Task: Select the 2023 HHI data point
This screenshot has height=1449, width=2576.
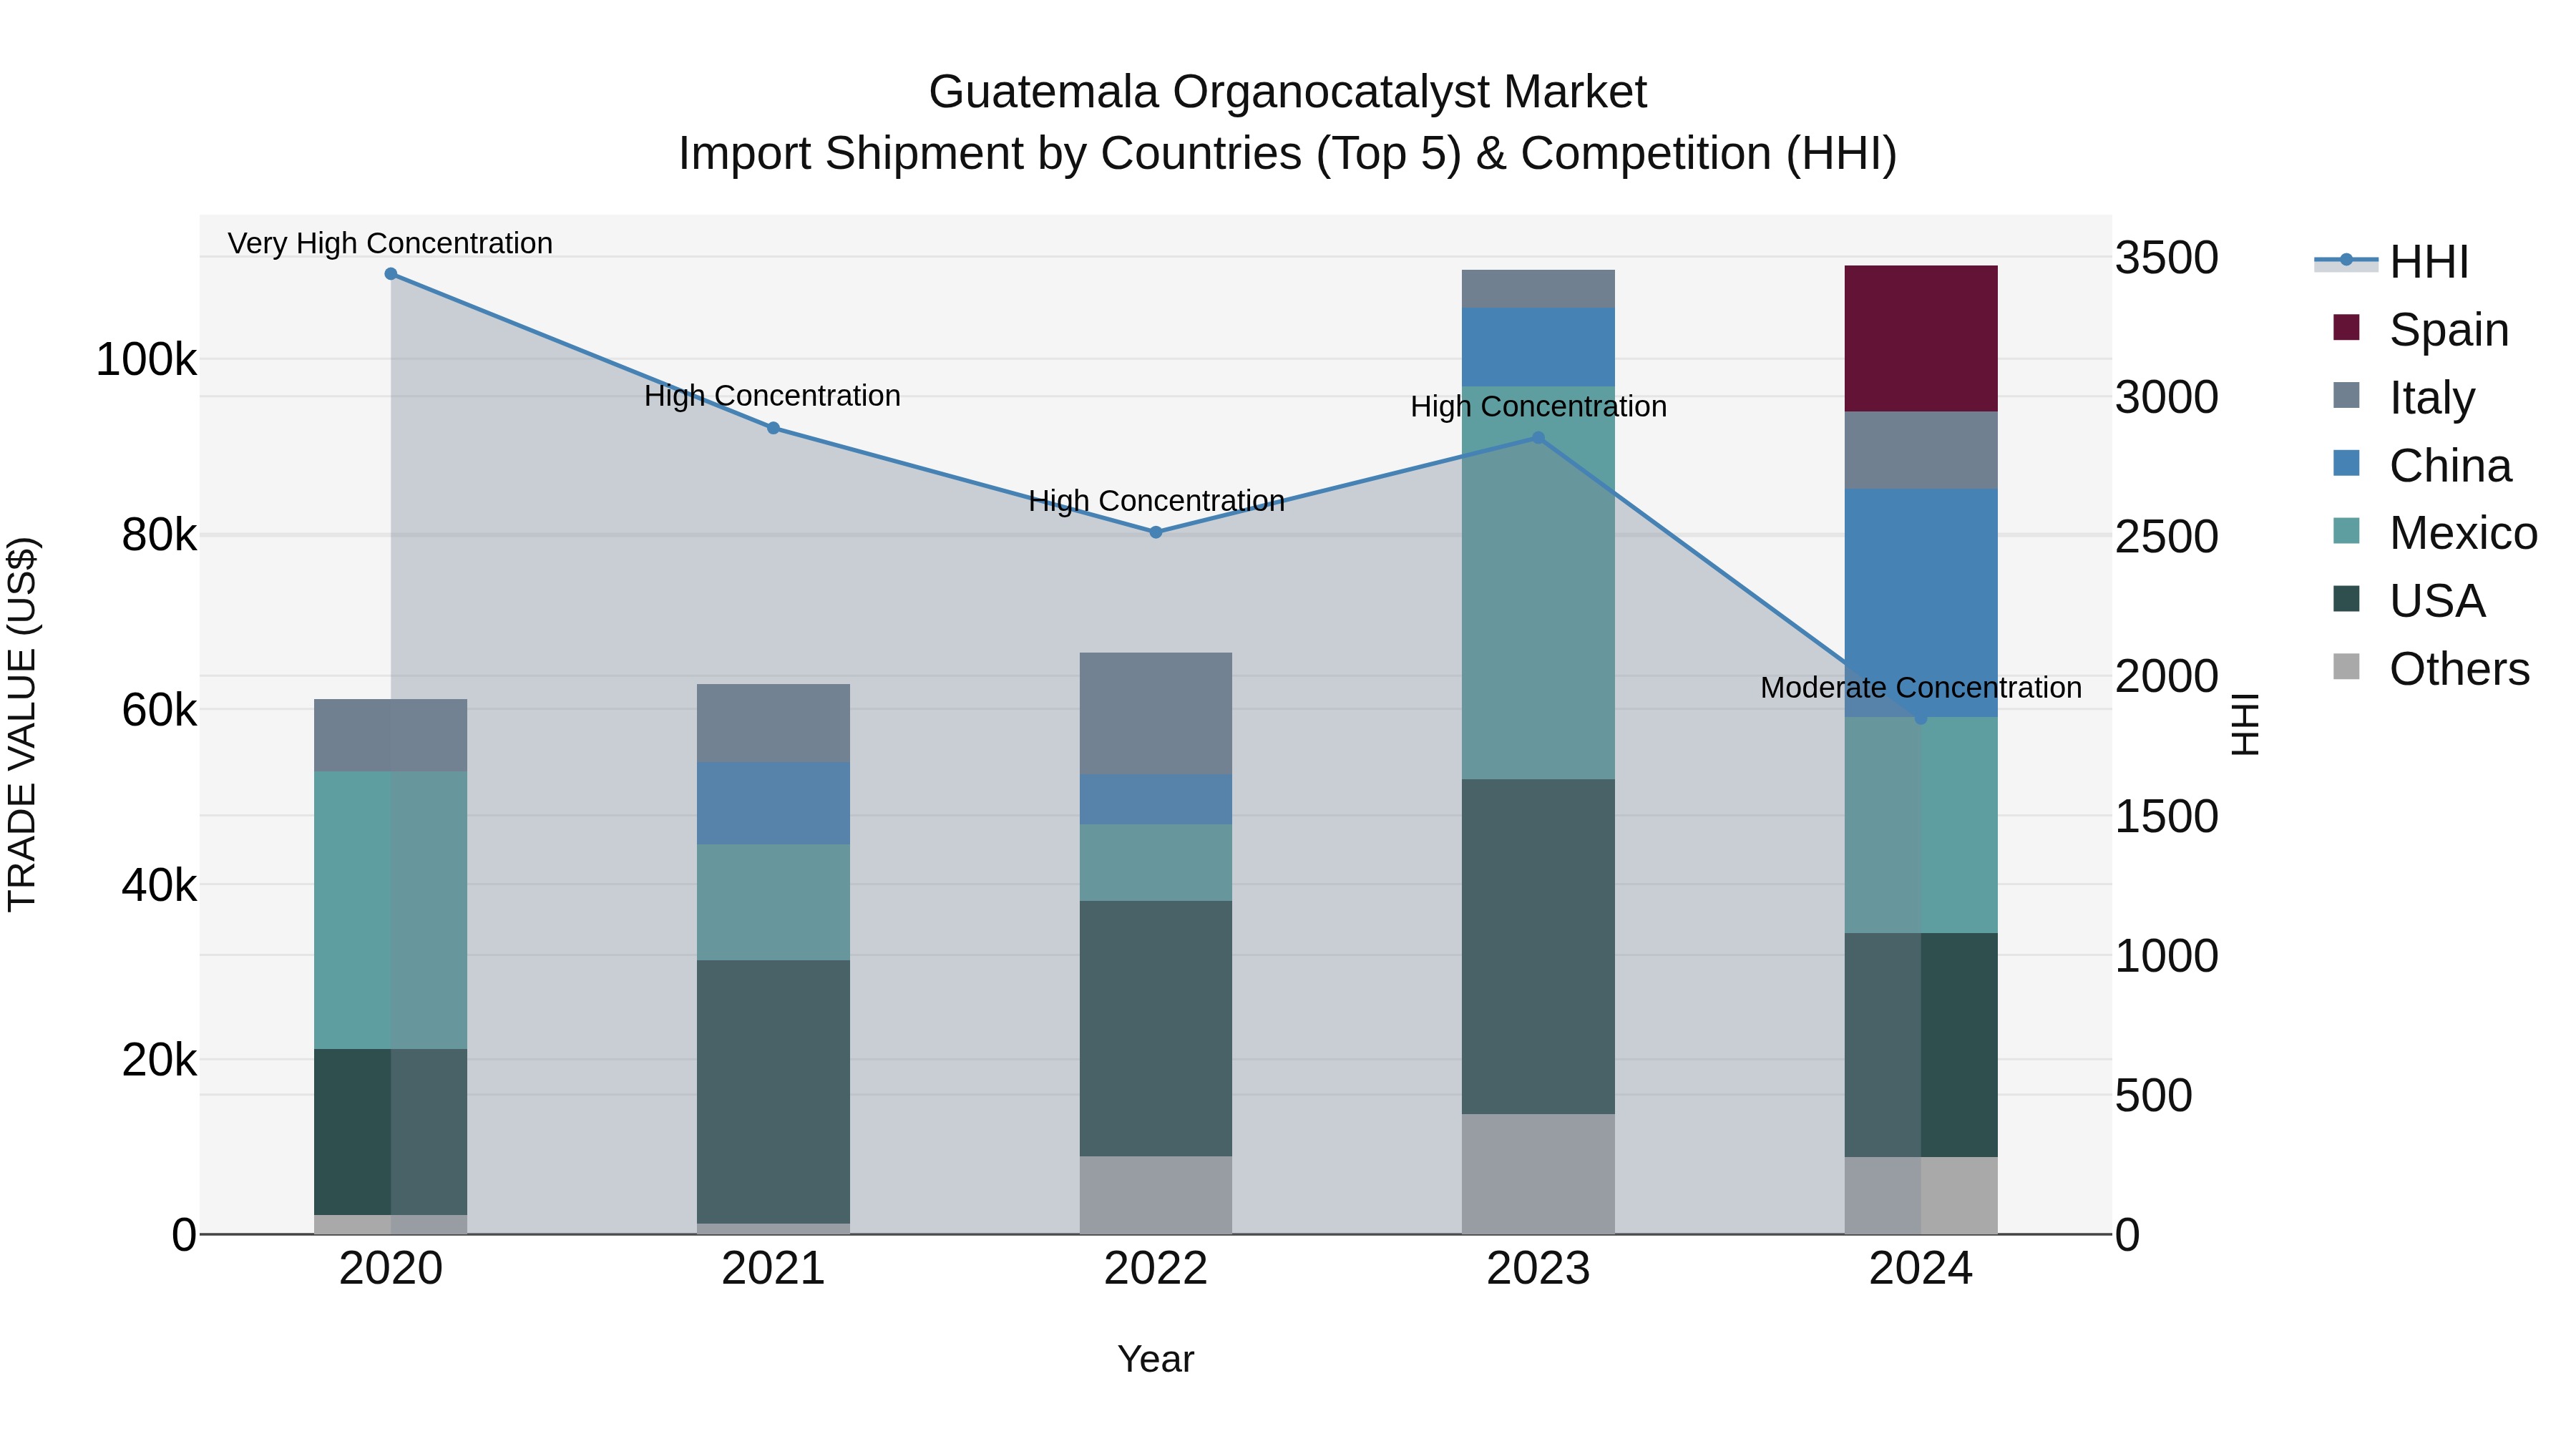Action: click(1539, 438)
